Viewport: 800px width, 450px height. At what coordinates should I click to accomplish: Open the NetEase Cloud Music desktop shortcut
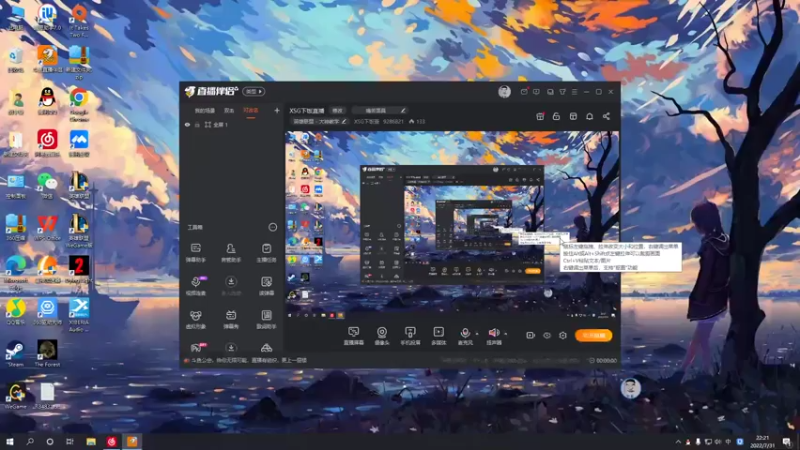pos(47,143)
